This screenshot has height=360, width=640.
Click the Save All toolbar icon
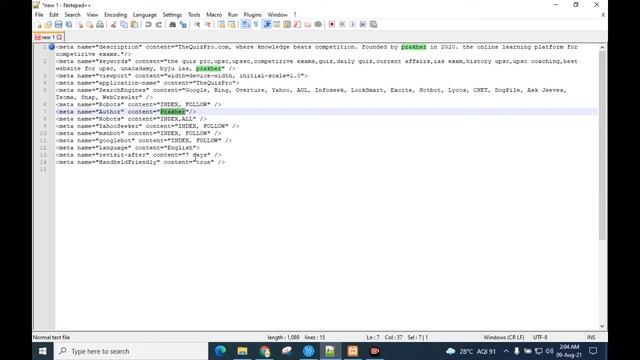pyautogui.click(x=69, y=24)
